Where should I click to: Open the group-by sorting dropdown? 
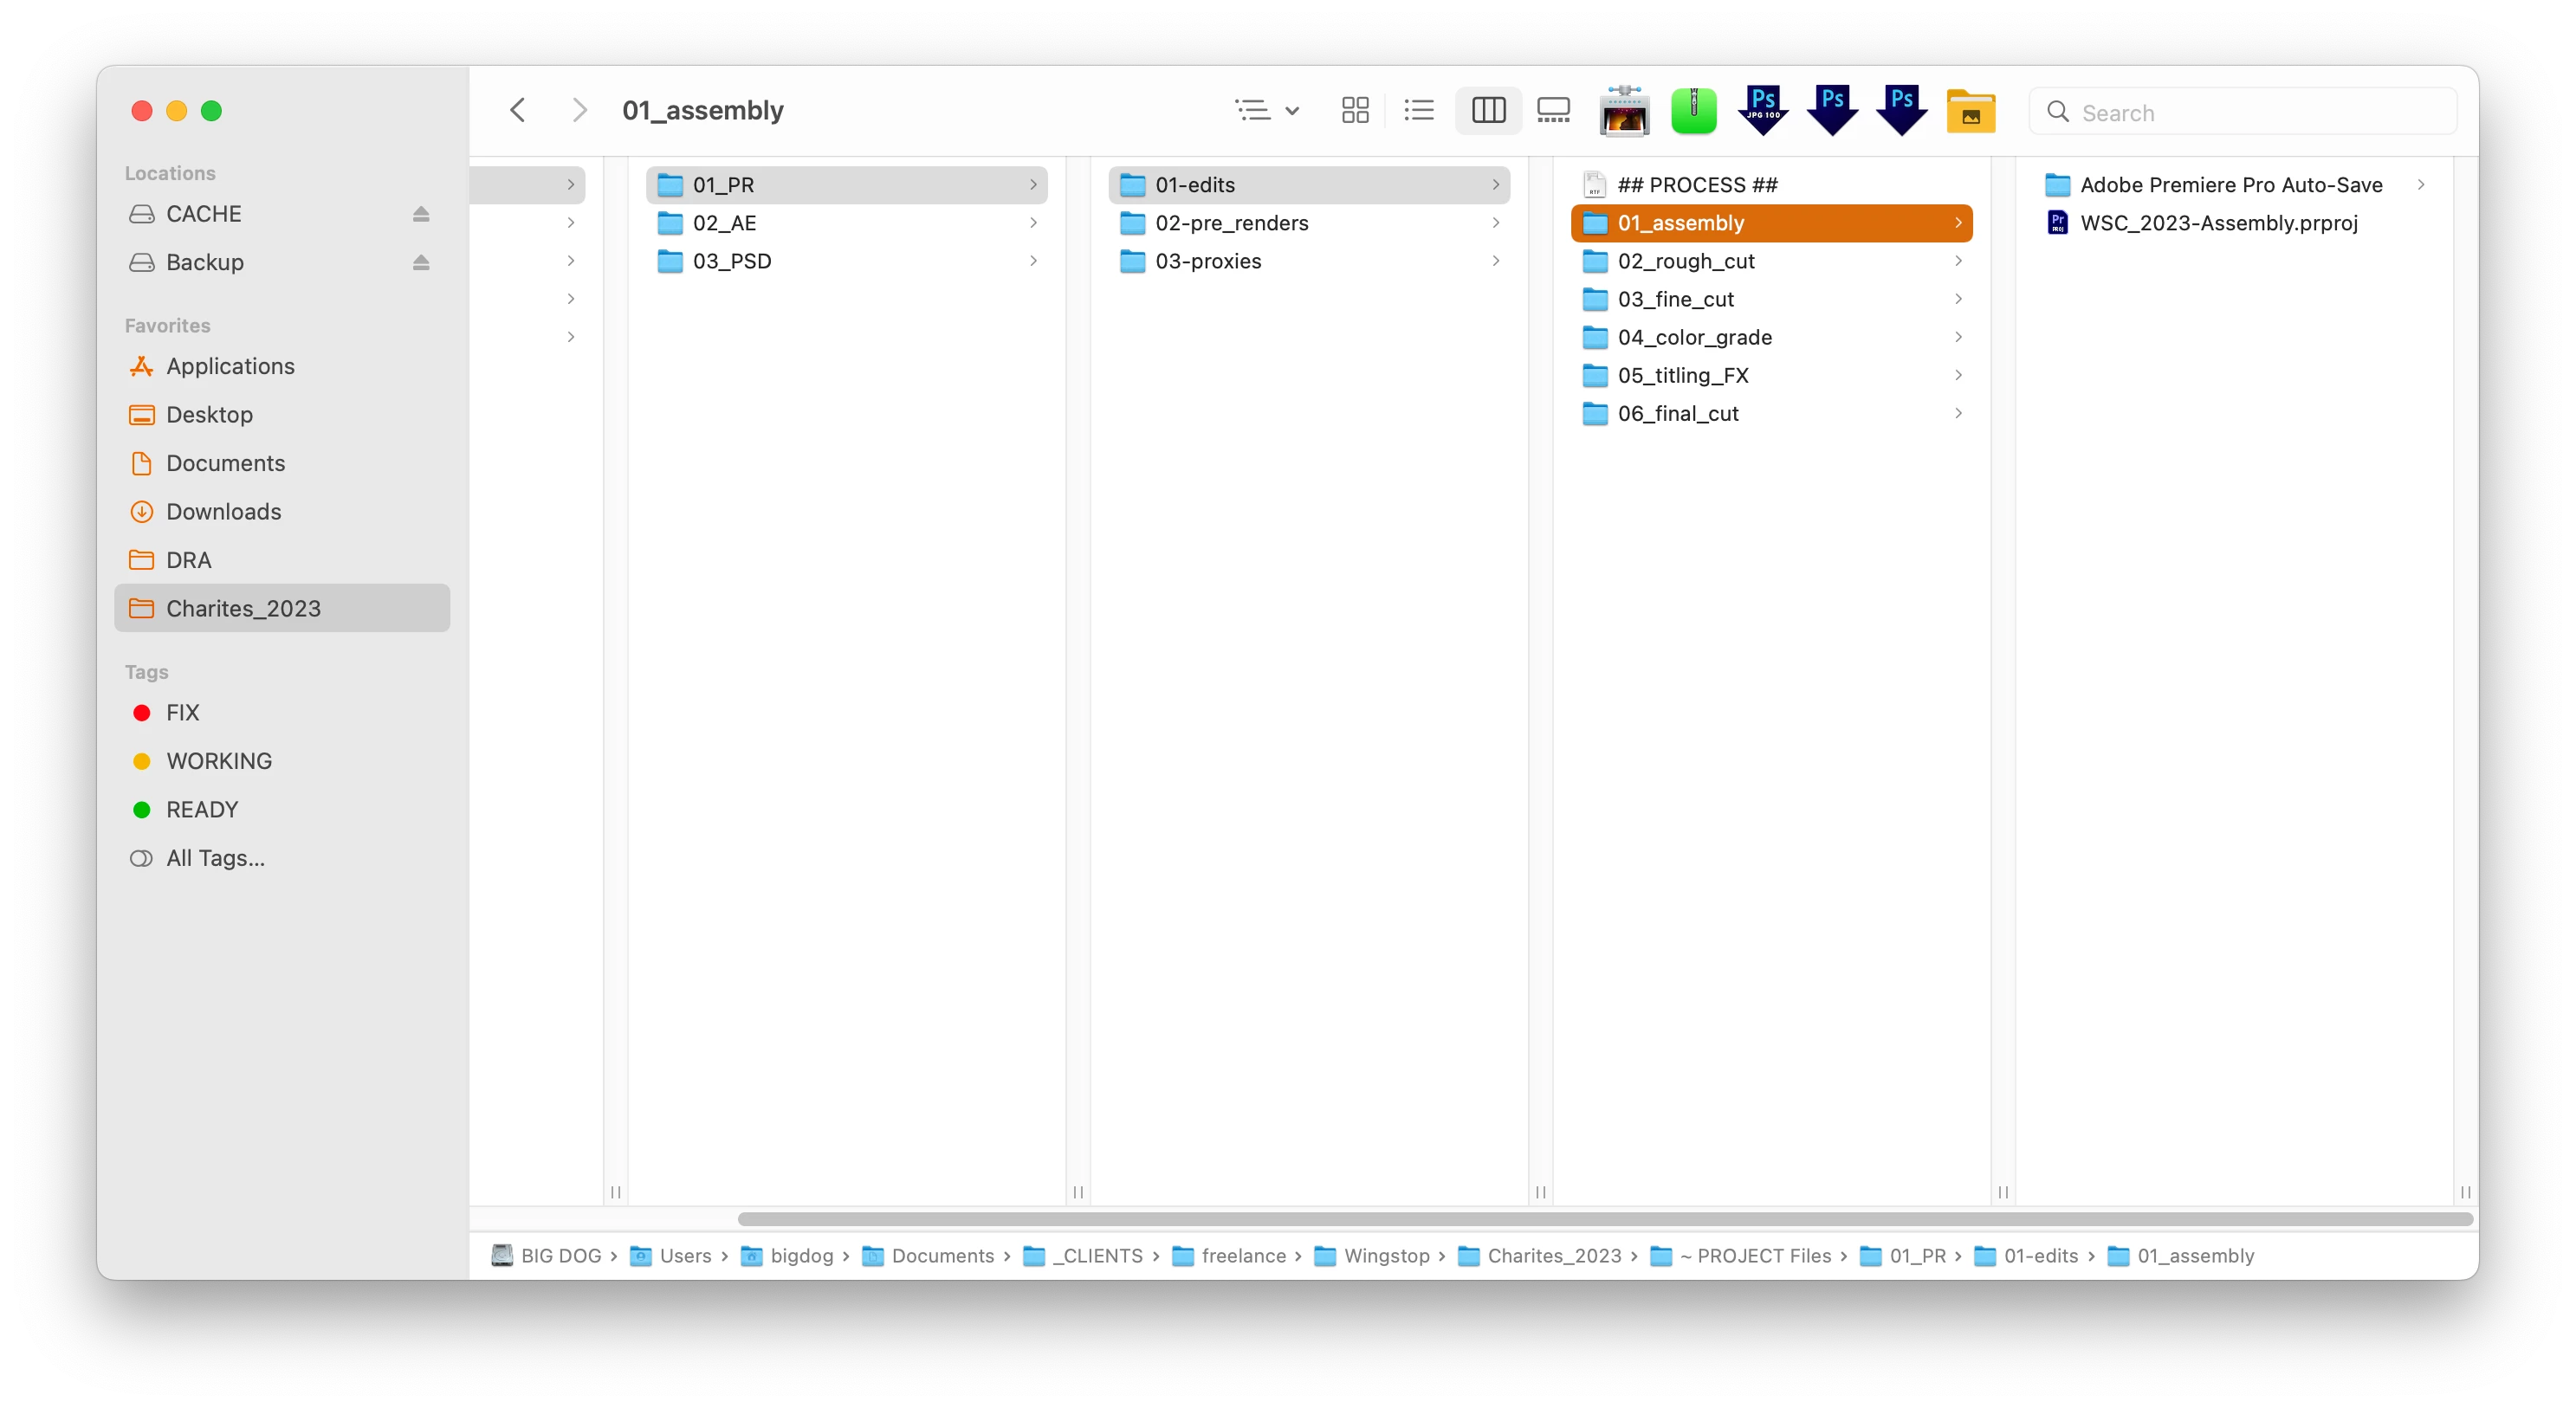[1266, 110]
